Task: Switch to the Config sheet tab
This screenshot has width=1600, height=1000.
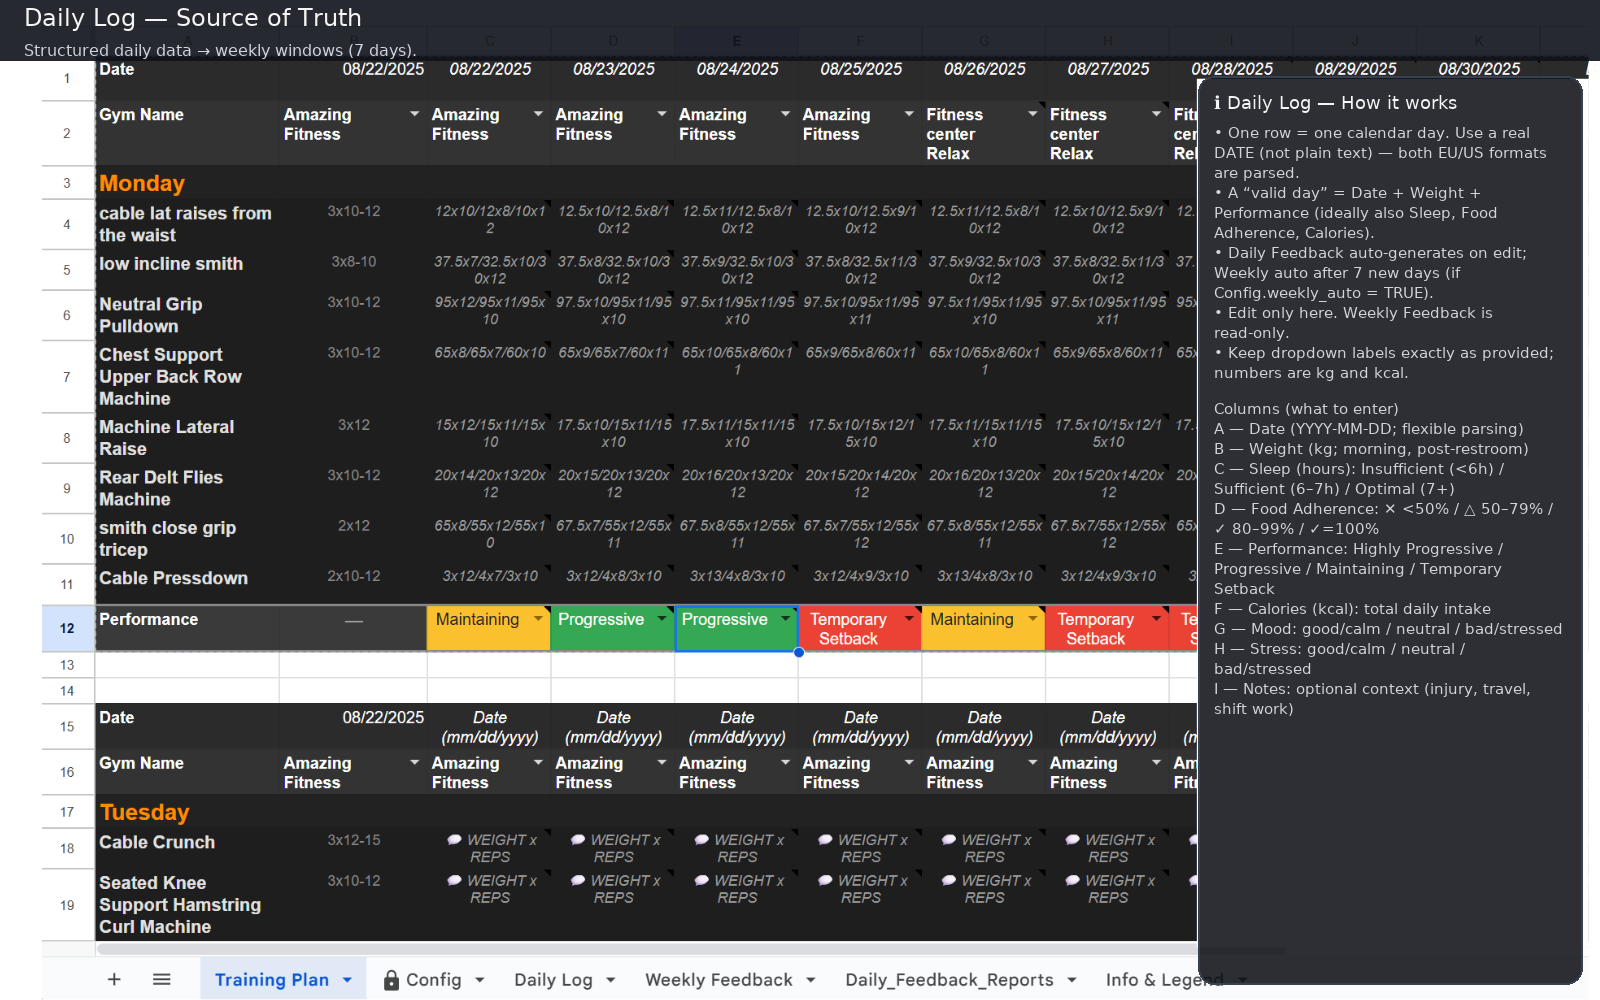Action: tap(433, 980)
